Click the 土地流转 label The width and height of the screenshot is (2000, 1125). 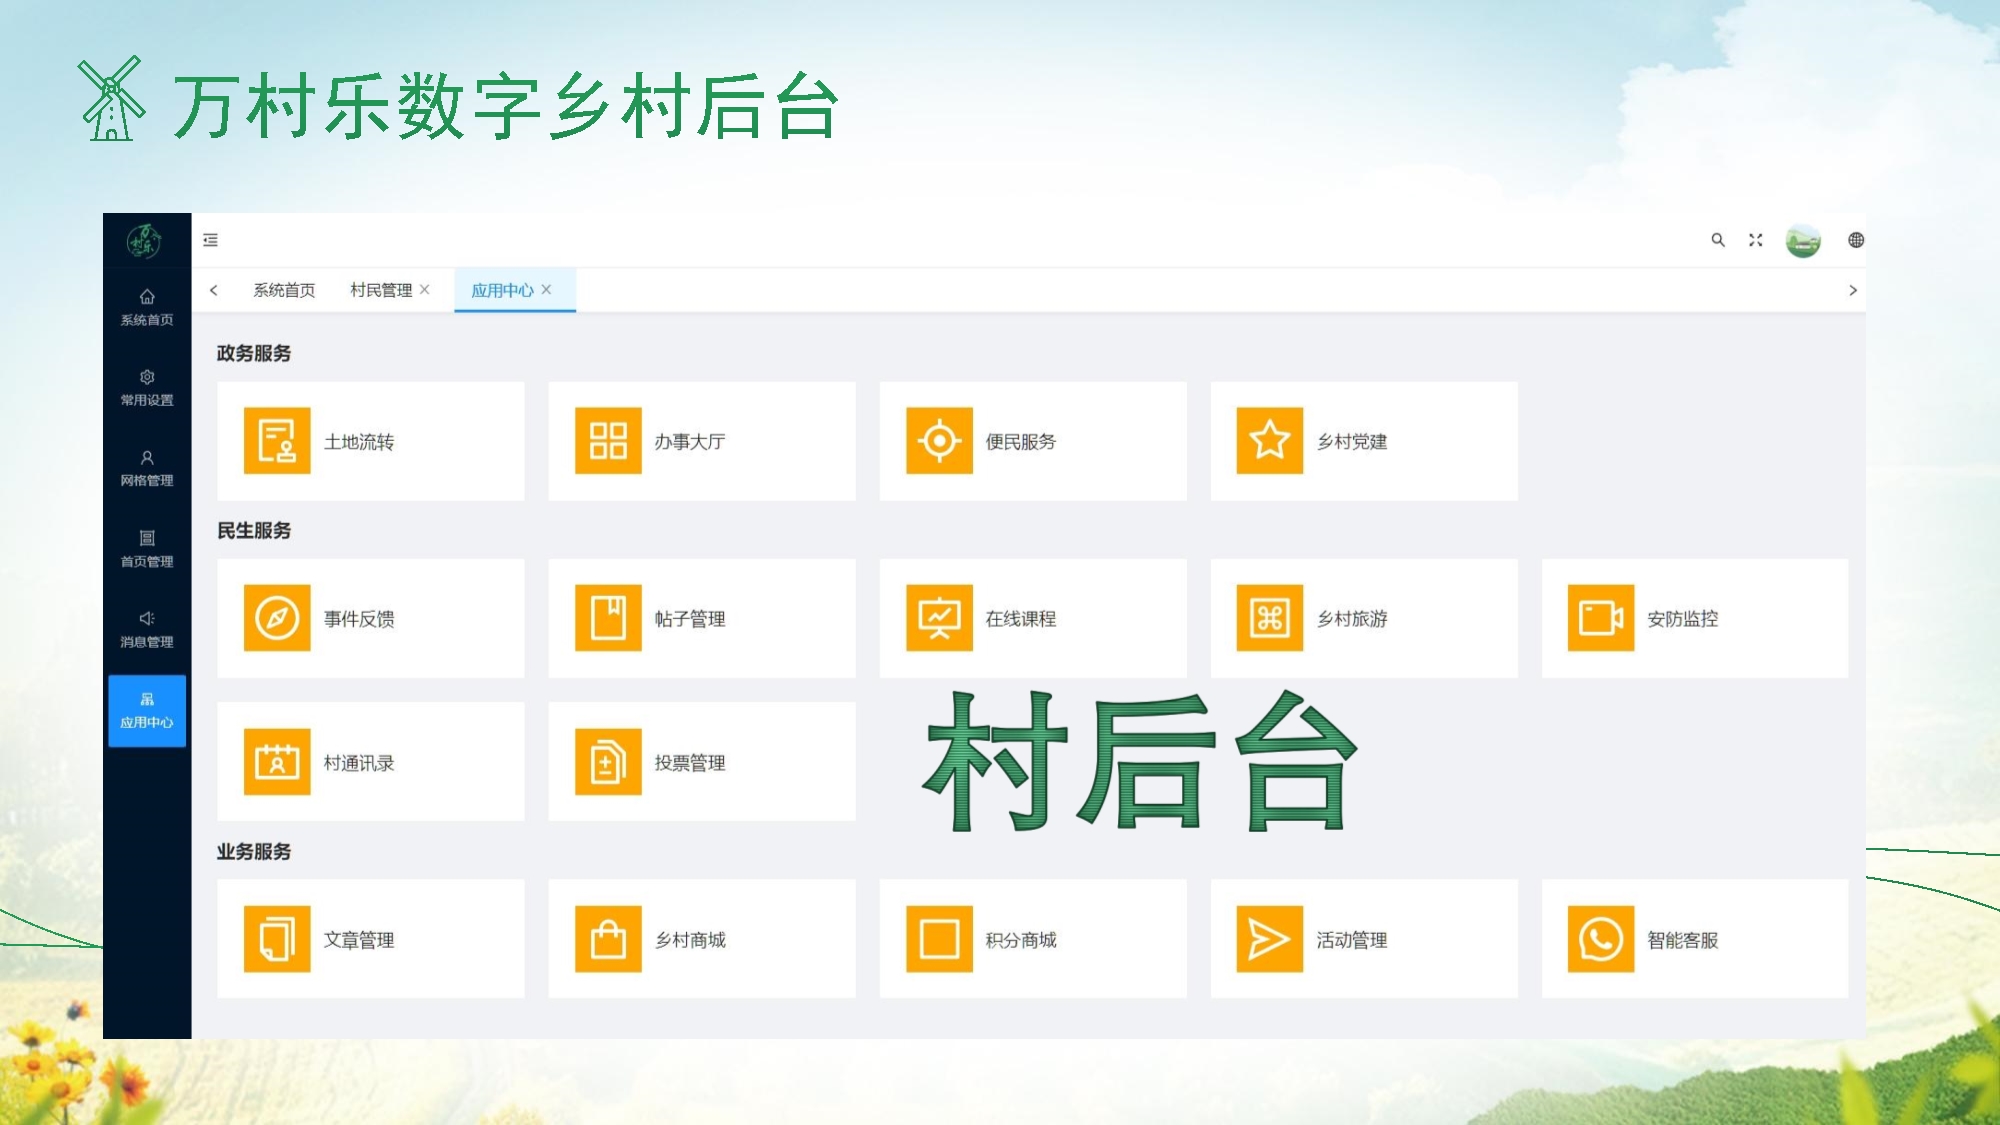point(359,441)
